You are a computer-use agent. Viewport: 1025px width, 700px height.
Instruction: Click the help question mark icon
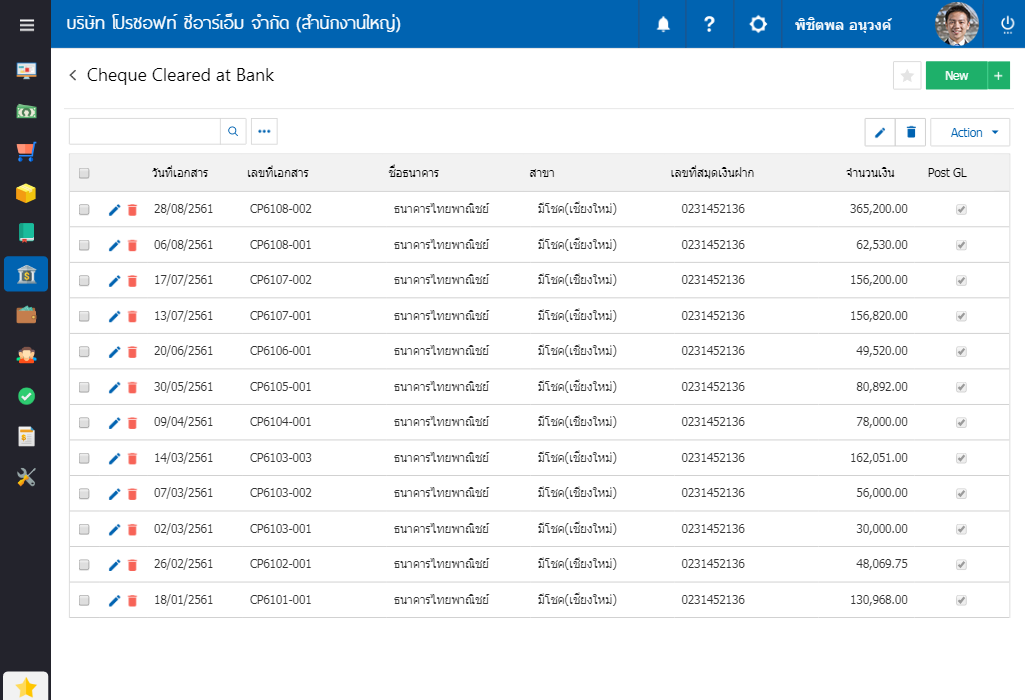point(709,24)
